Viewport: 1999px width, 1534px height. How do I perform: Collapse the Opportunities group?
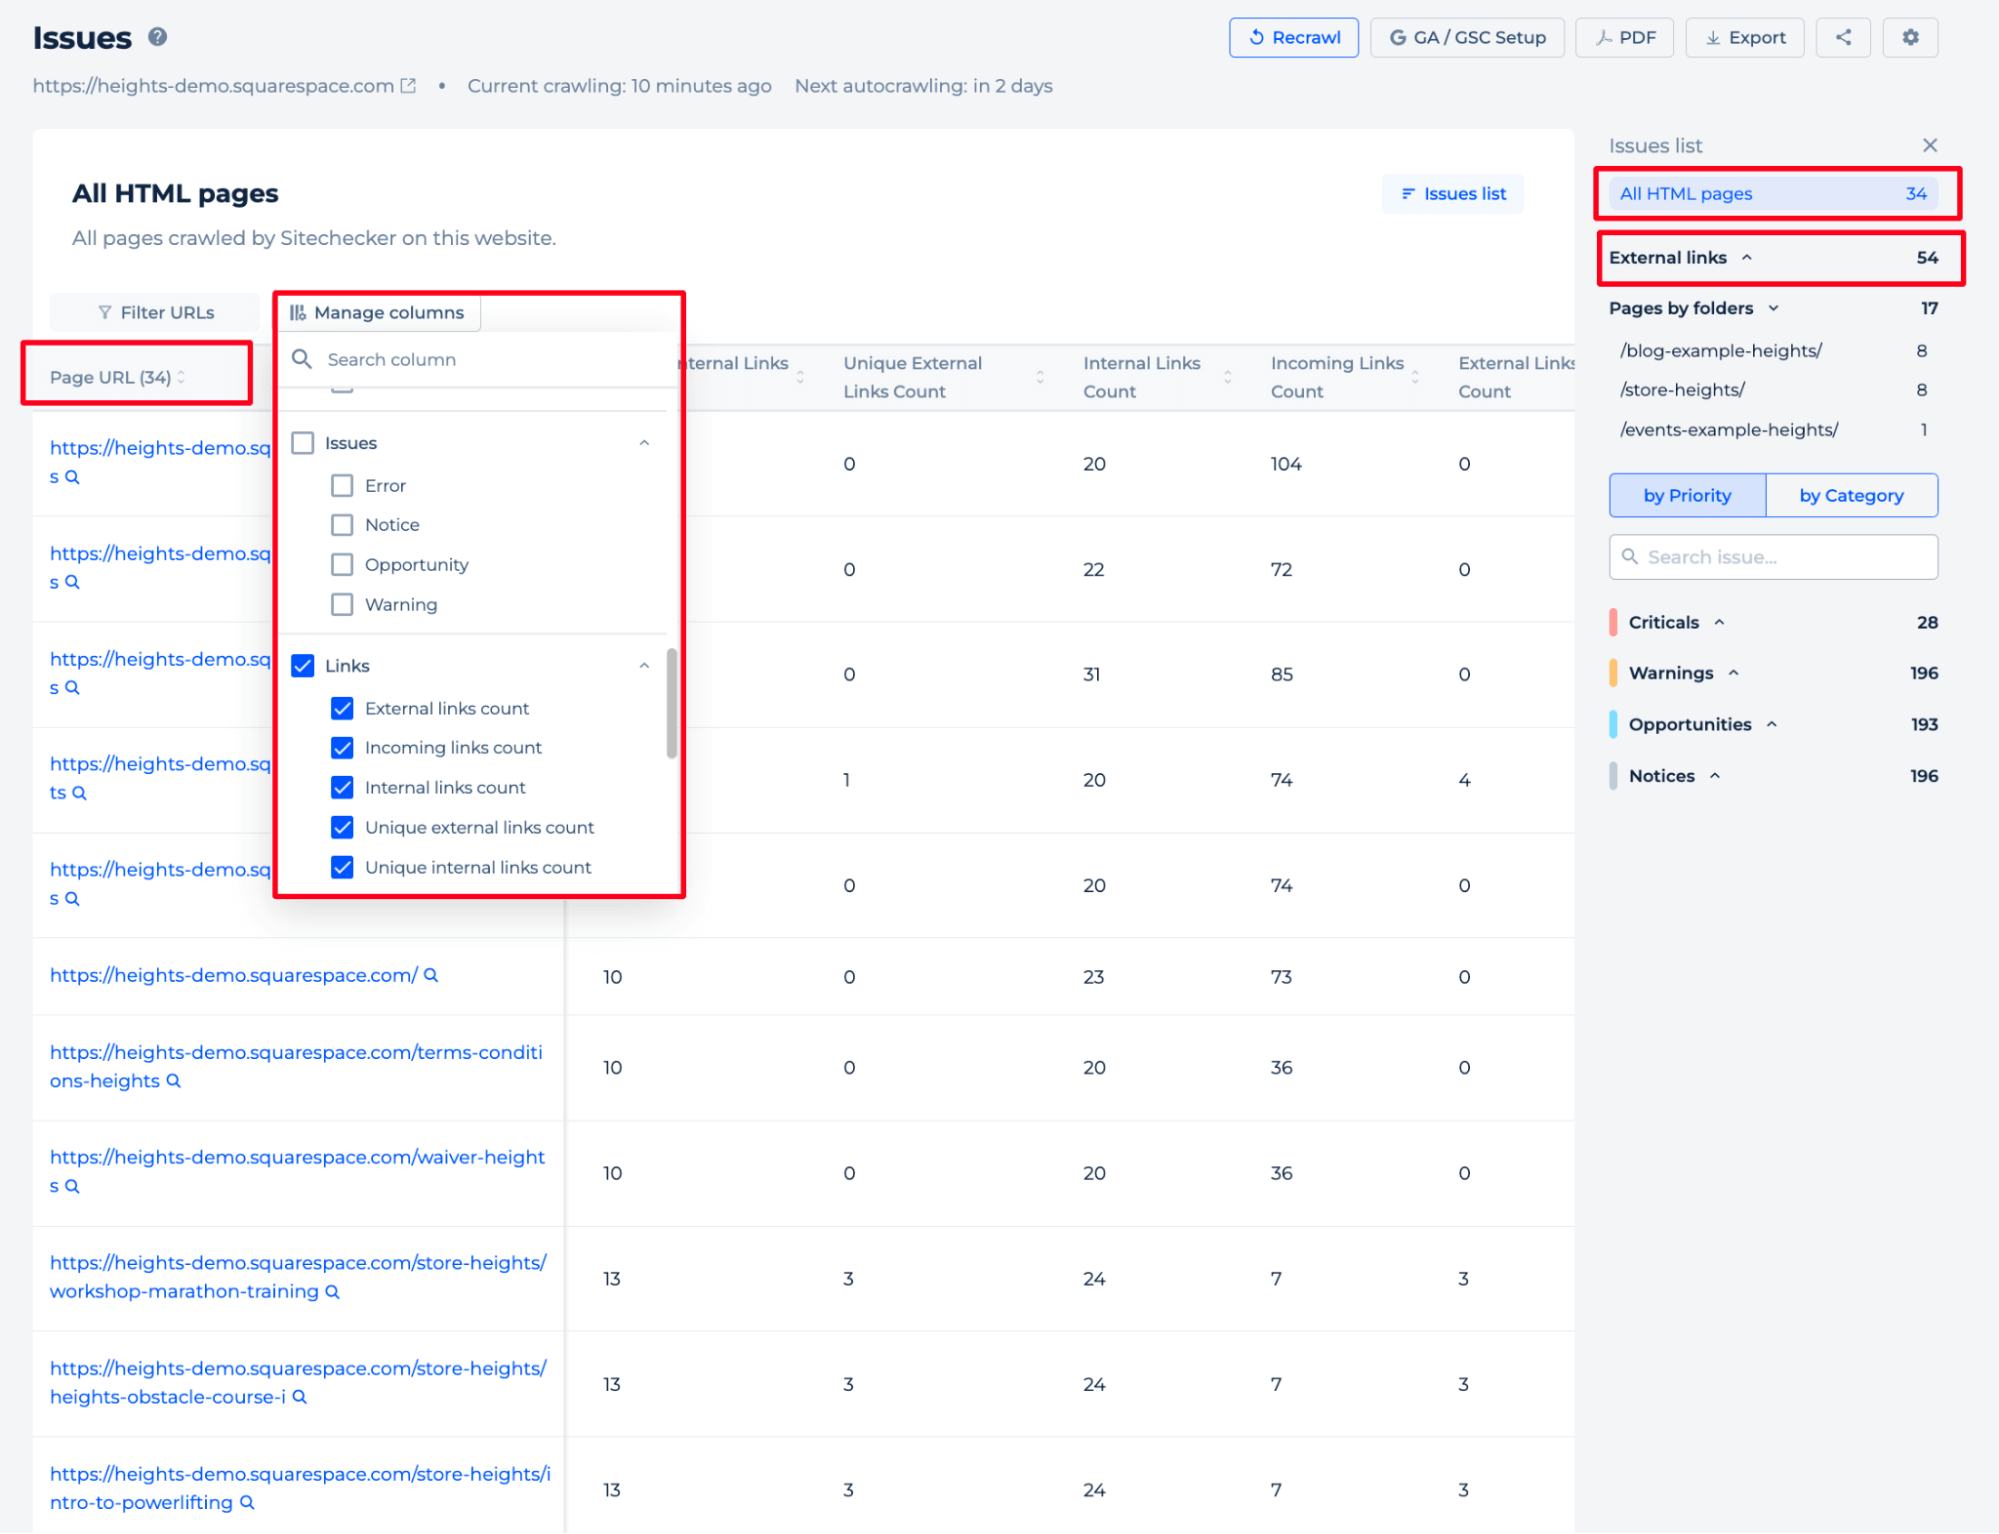[1771, 725]
